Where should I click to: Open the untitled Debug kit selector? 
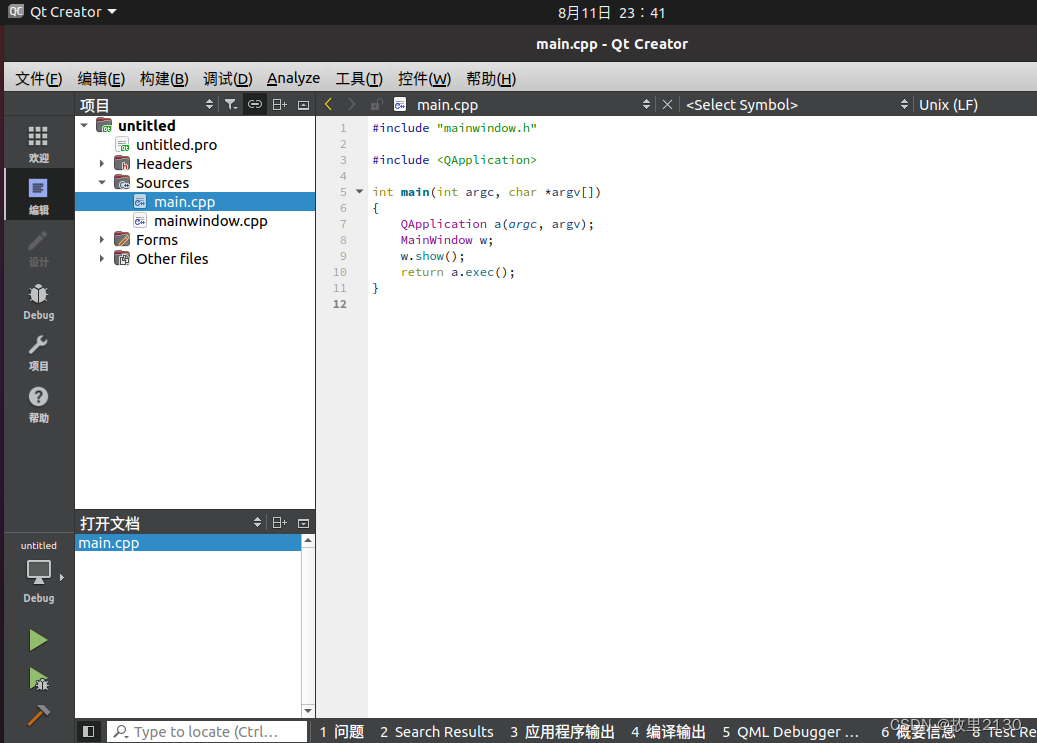tap(38, 572)
